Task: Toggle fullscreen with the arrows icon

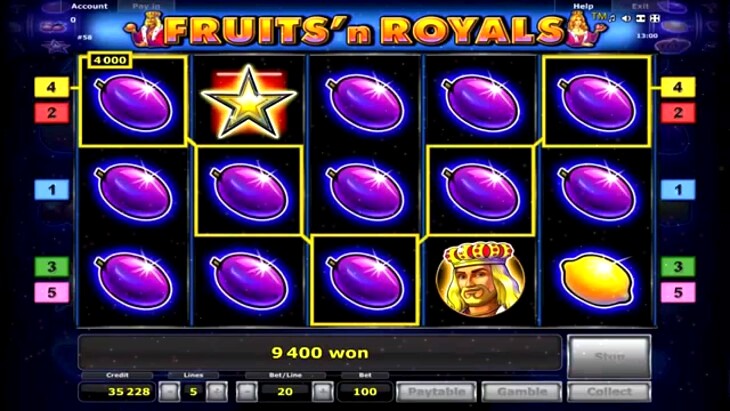Action: coord(641,18)
